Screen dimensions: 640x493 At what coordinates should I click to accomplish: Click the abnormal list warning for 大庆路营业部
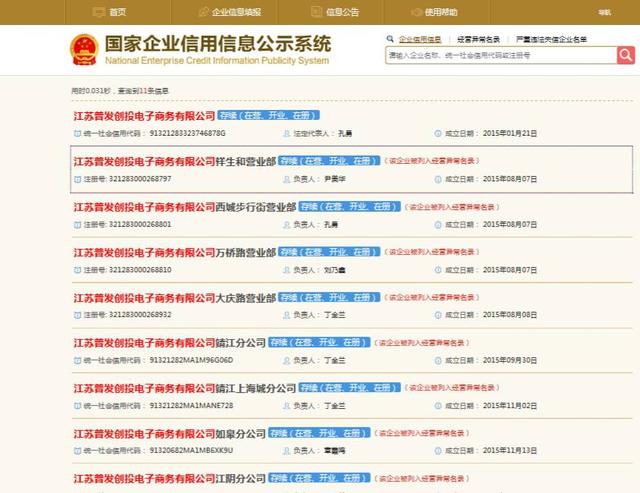(x=432, y=298)
